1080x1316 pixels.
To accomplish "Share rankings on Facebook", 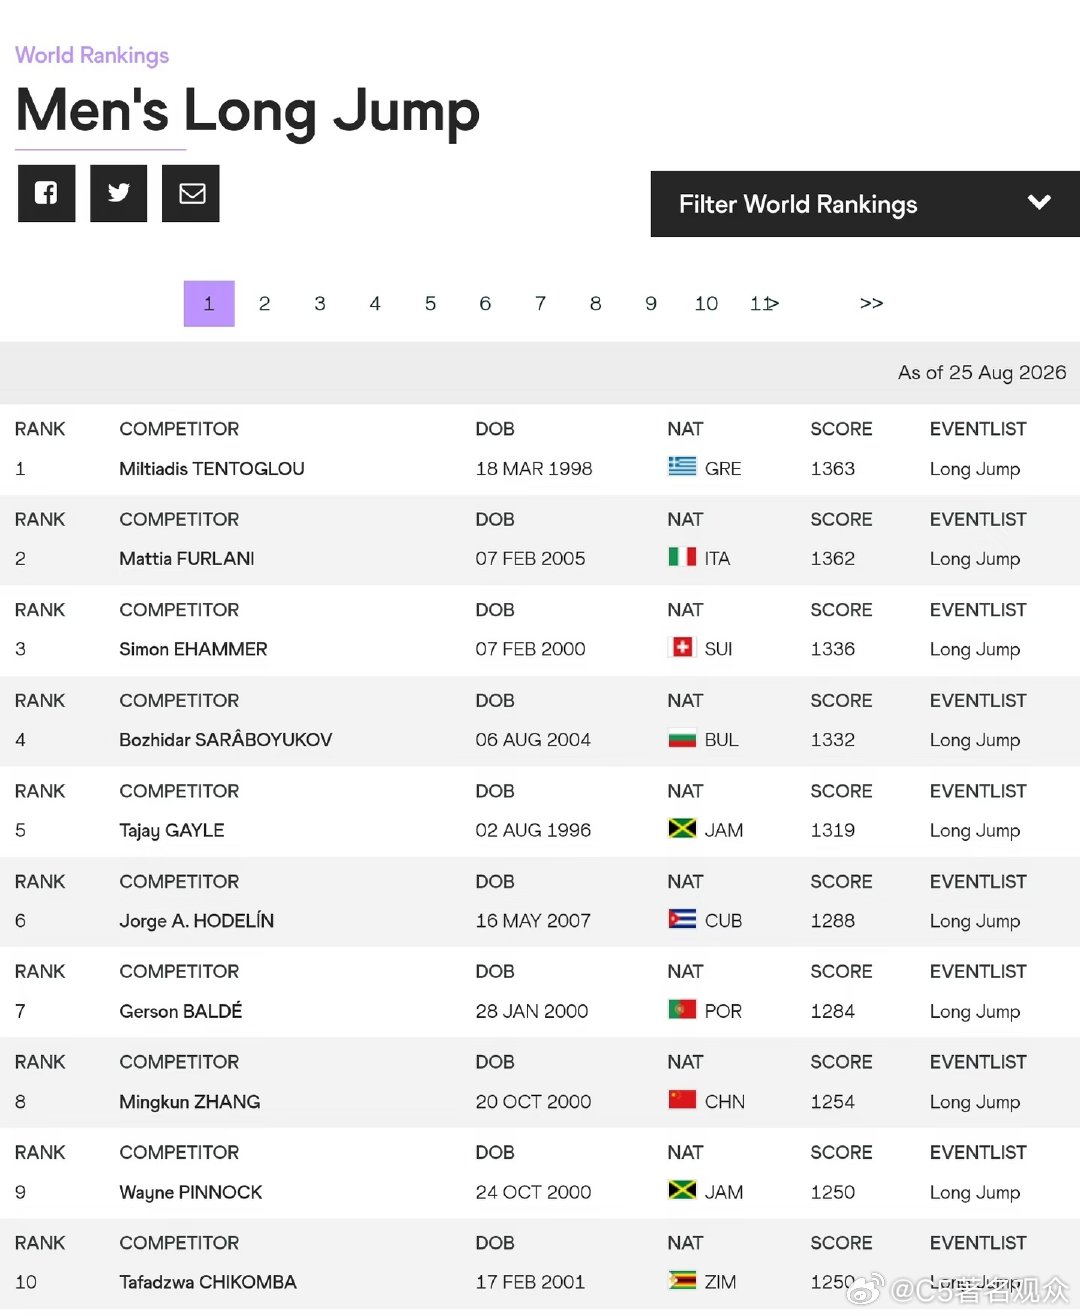I will [x=46, y=193].
